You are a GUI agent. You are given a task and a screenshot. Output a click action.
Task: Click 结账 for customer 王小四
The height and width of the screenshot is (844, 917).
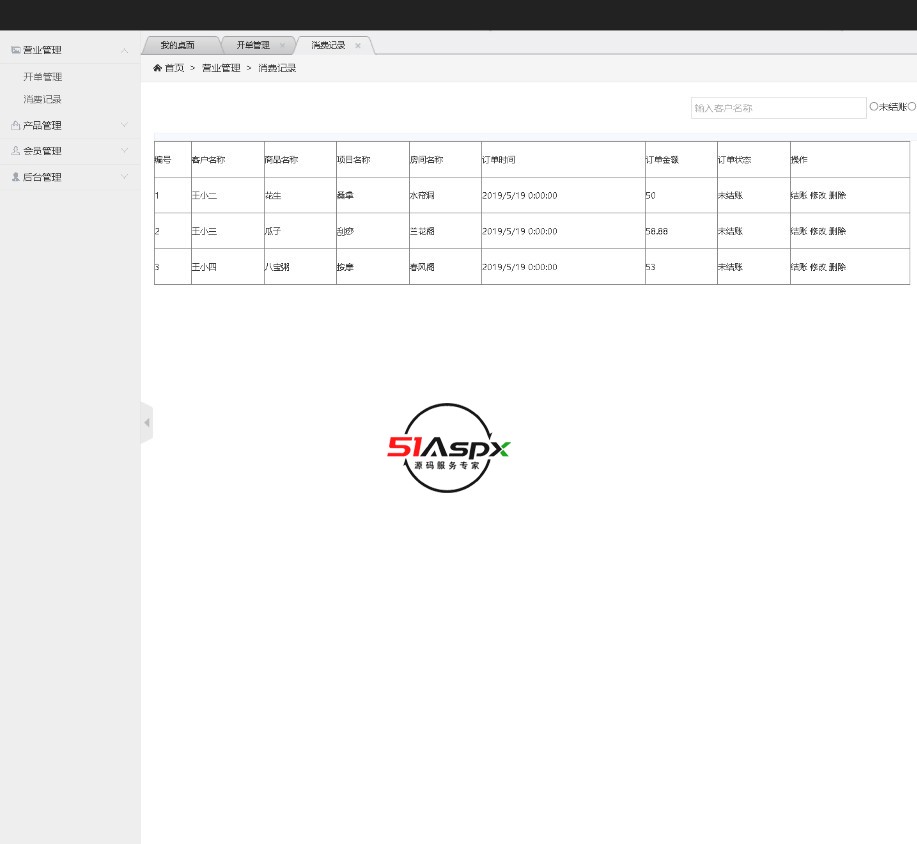click(x=799, y=267)
